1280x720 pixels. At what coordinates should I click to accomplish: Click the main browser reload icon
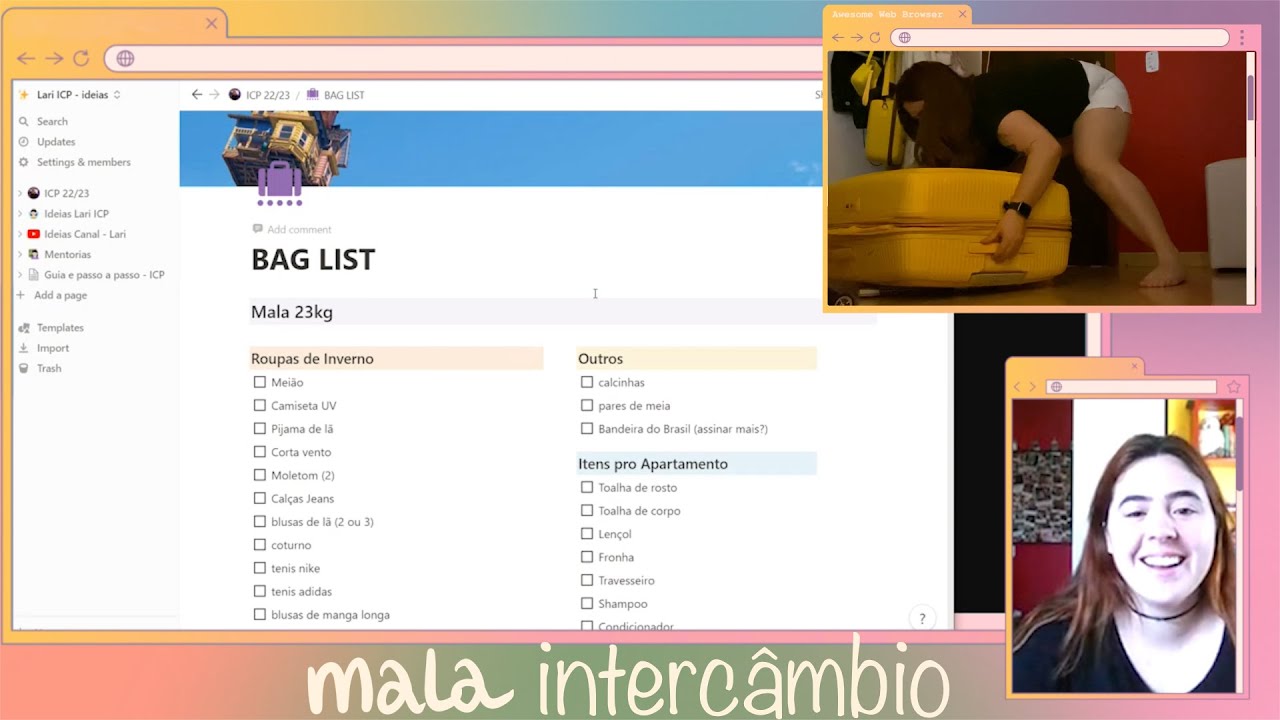pyautogui.click(x=81, y=58)
